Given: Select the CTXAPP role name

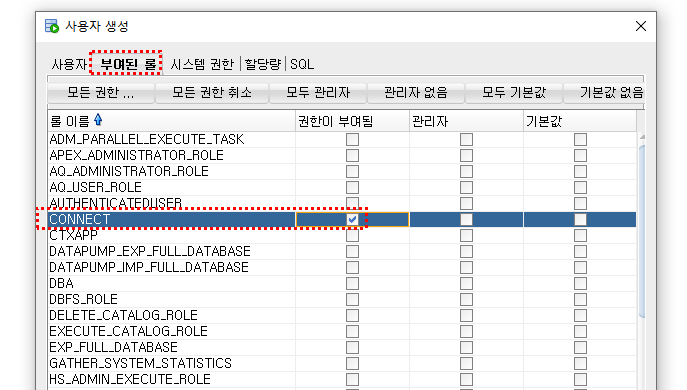Looking at the screenshot, I should 73,236.
